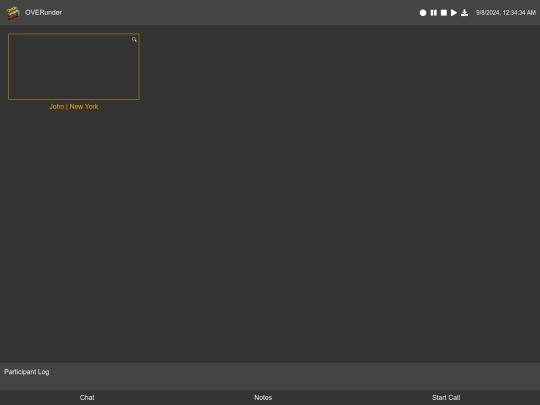Magnify John's video tile with the zoom icon
The image size is (540, 405).
pyautogui.click(x=134, y=40)
